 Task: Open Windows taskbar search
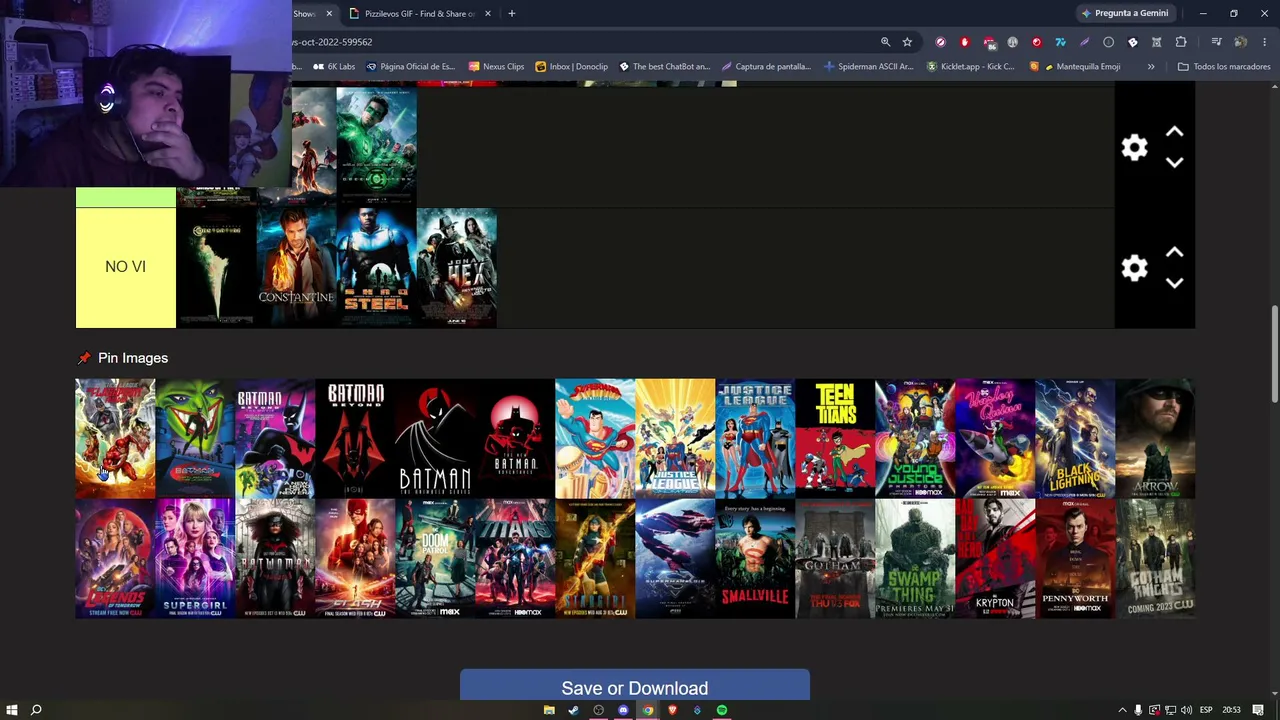click(x=36, y=710)
